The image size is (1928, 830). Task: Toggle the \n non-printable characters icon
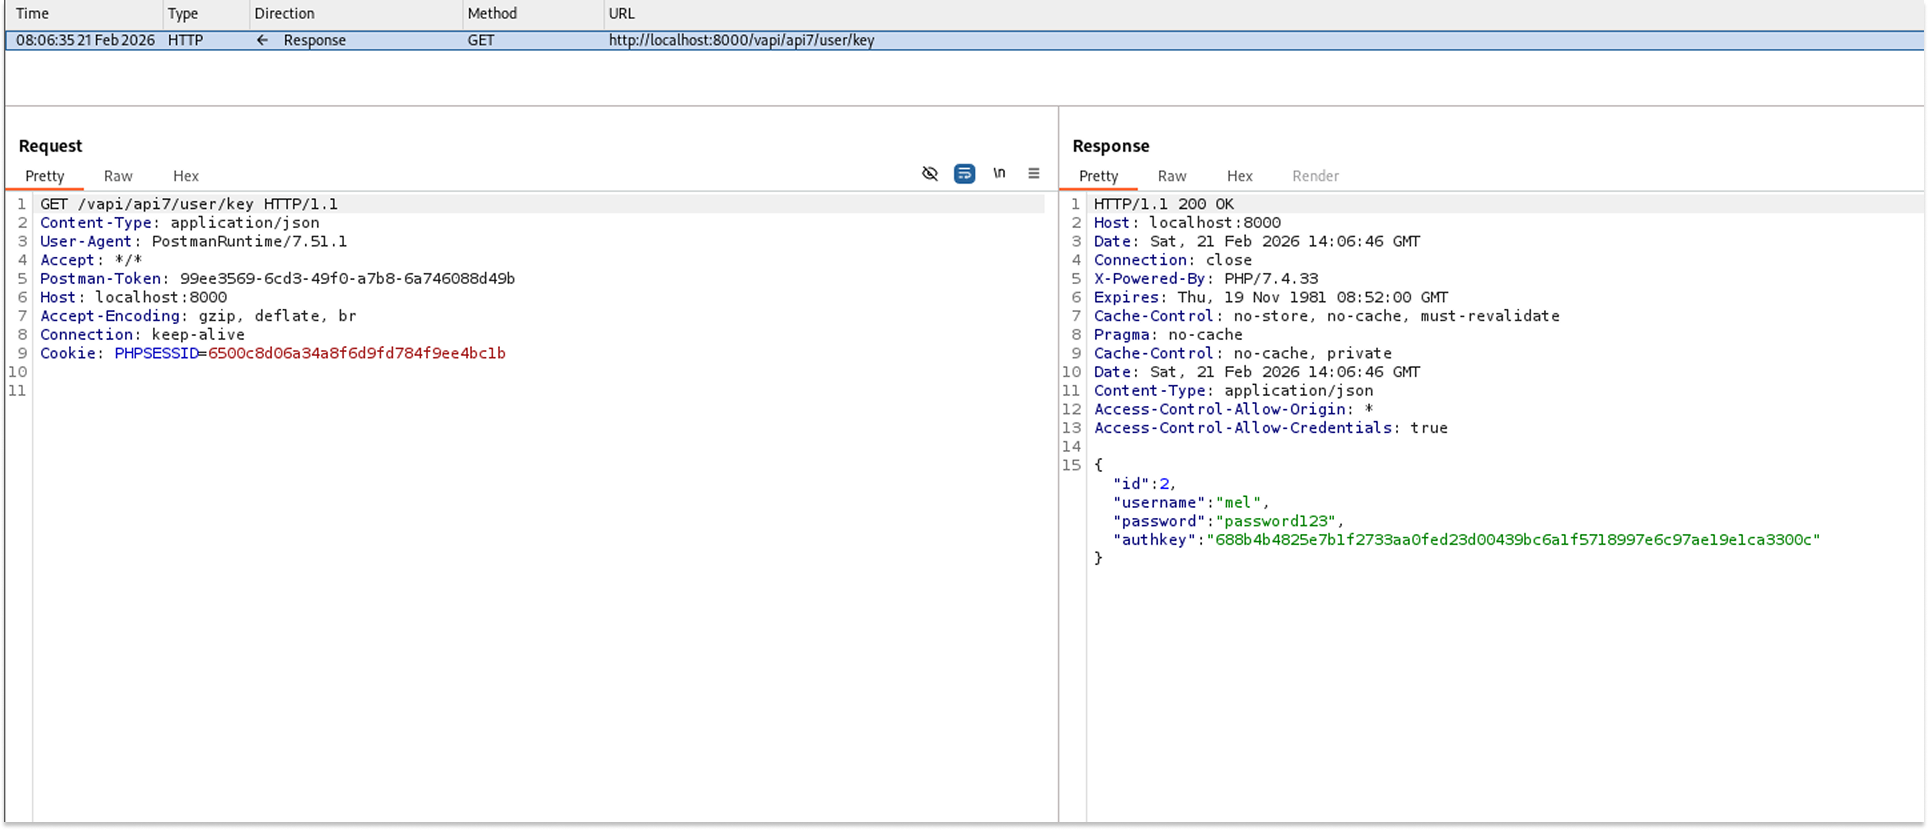[x=999, y=174]
